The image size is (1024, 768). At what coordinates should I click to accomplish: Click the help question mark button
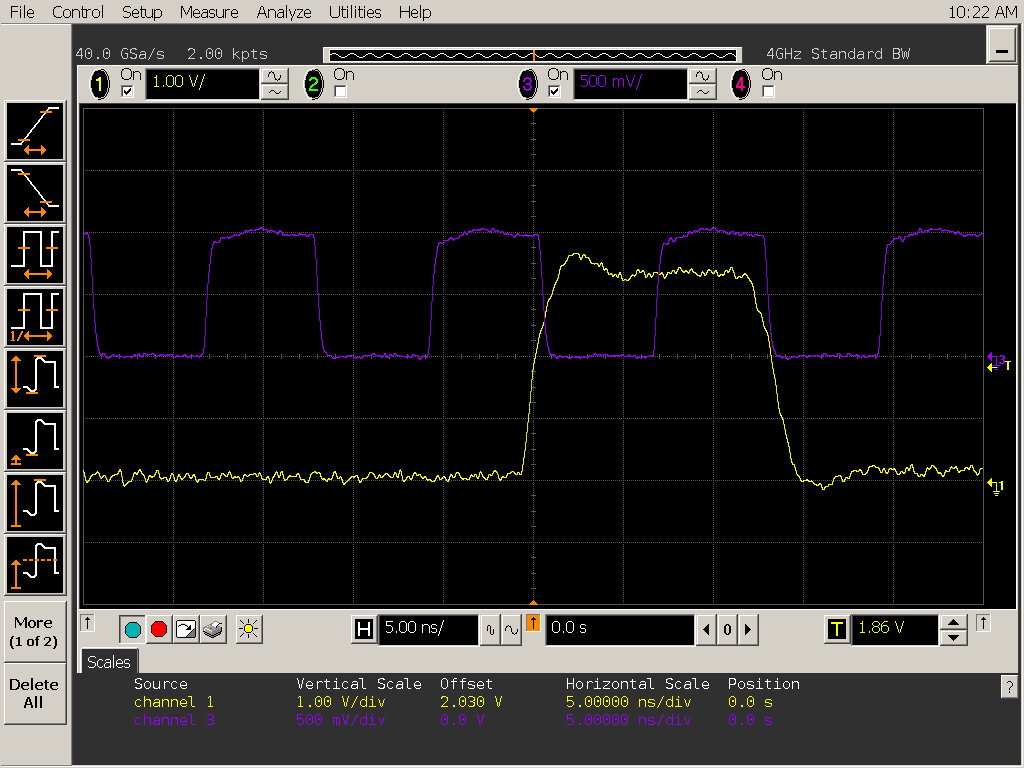[x=1010, y=687]
